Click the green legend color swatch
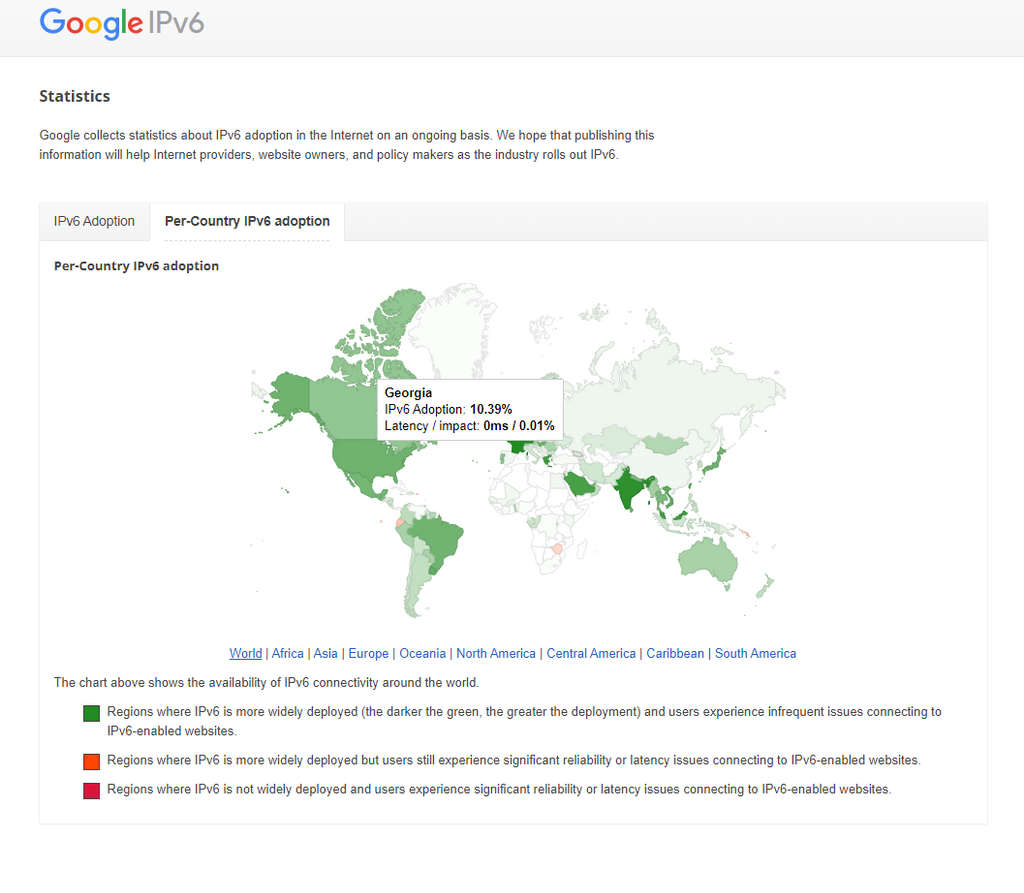Image resolution: width=1024 pixels, height=893 pixels. 91,713
